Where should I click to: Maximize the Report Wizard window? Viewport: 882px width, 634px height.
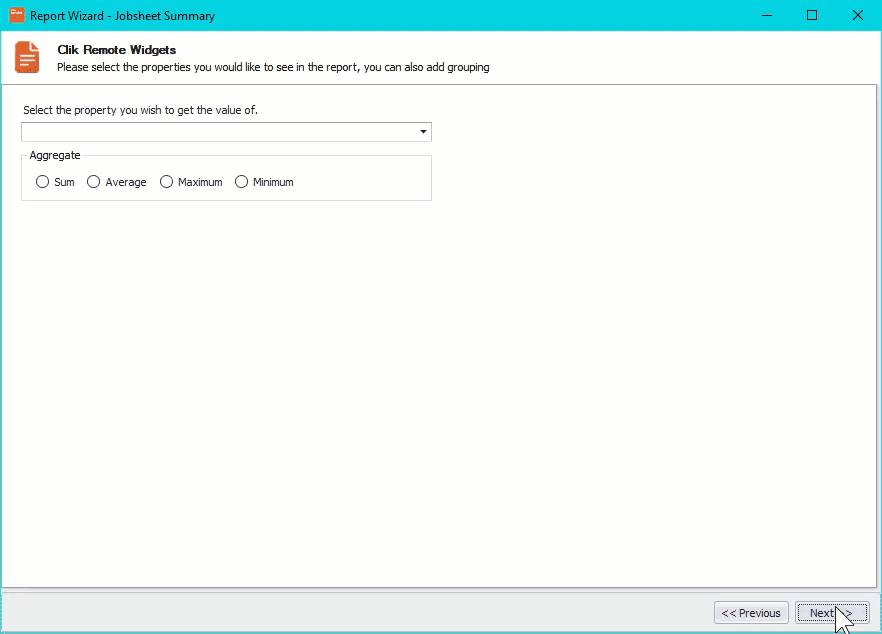(x=811, y=15)
